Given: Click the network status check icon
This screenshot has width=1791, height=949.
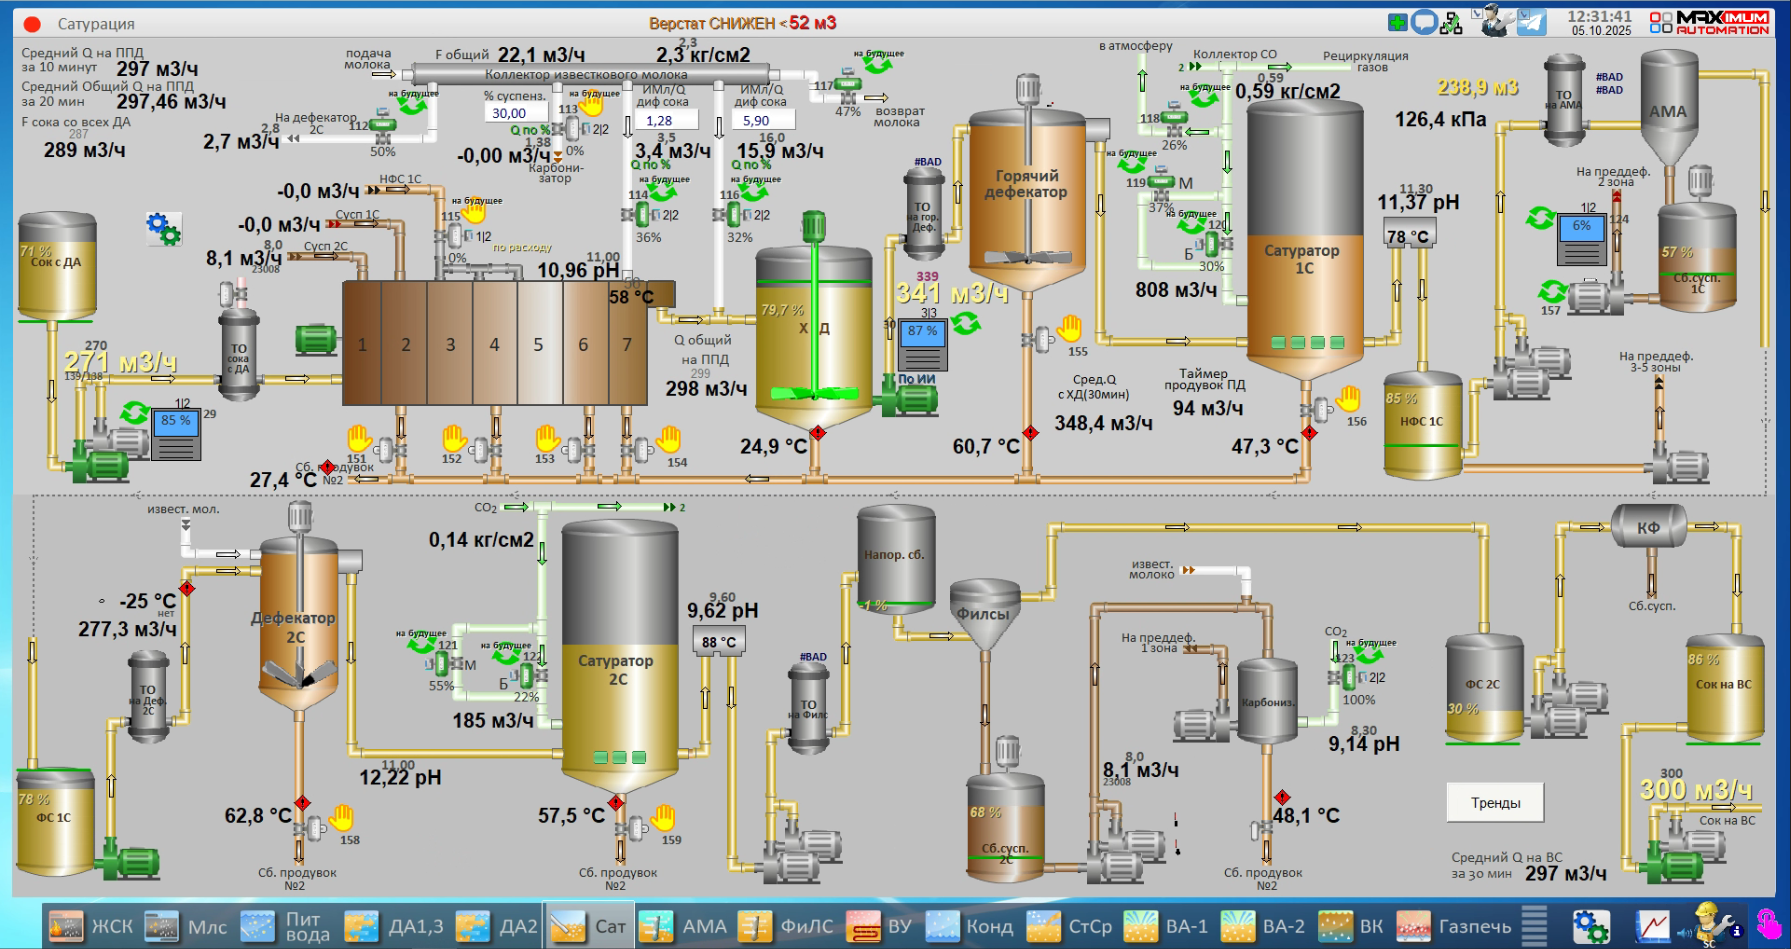Looking at the screenshot, I should click(x=1451, y=22).
